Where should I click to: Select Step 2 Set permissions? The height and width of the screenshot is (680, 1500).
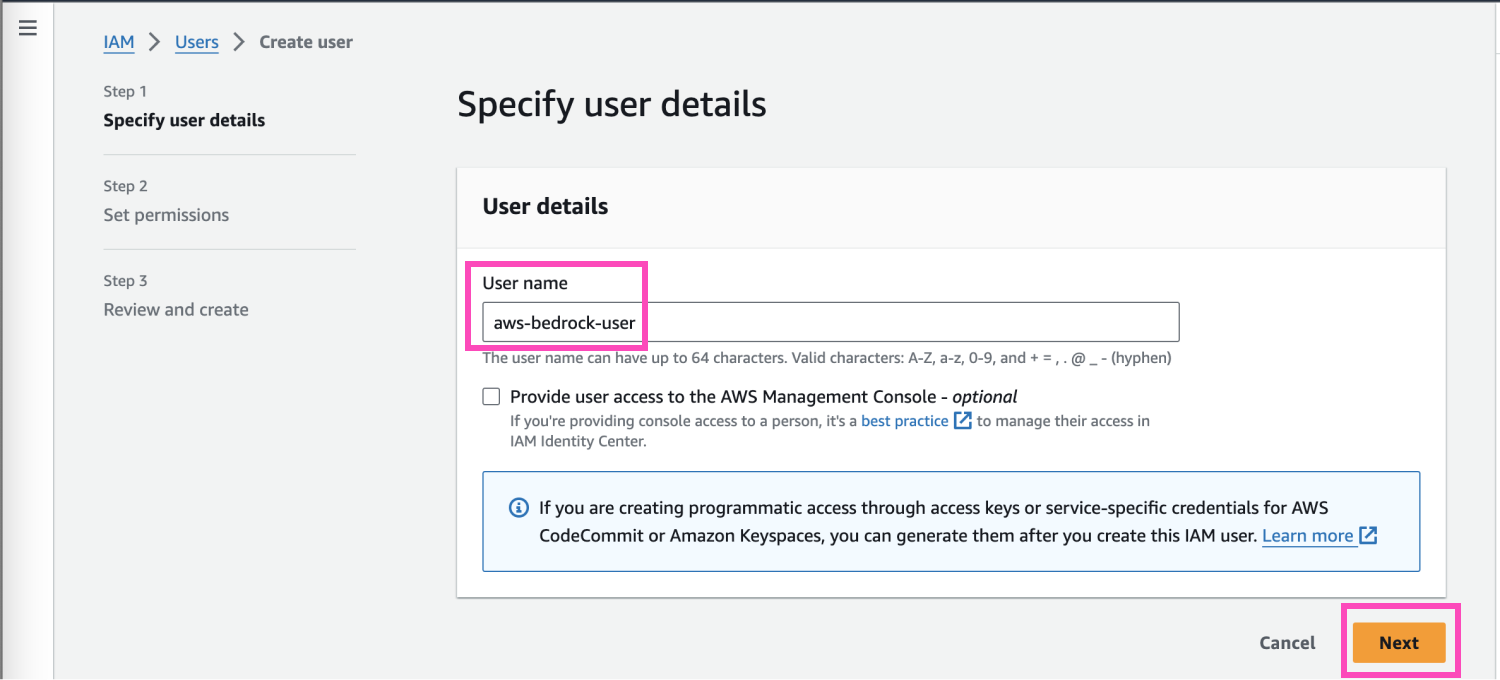(166, 214)
